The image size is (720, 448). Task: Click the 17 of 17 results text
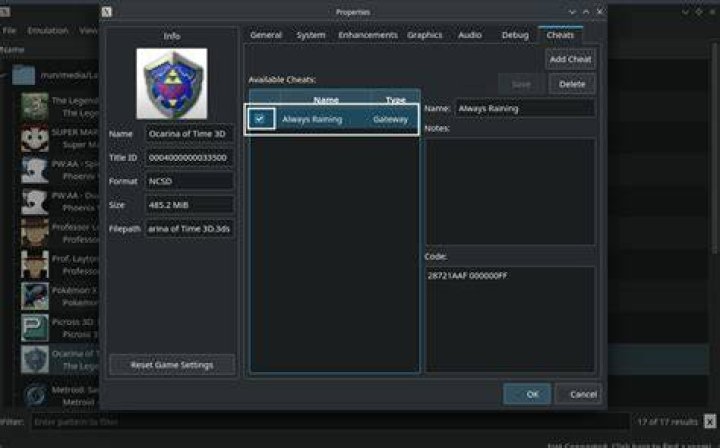(x=667, y=421)
